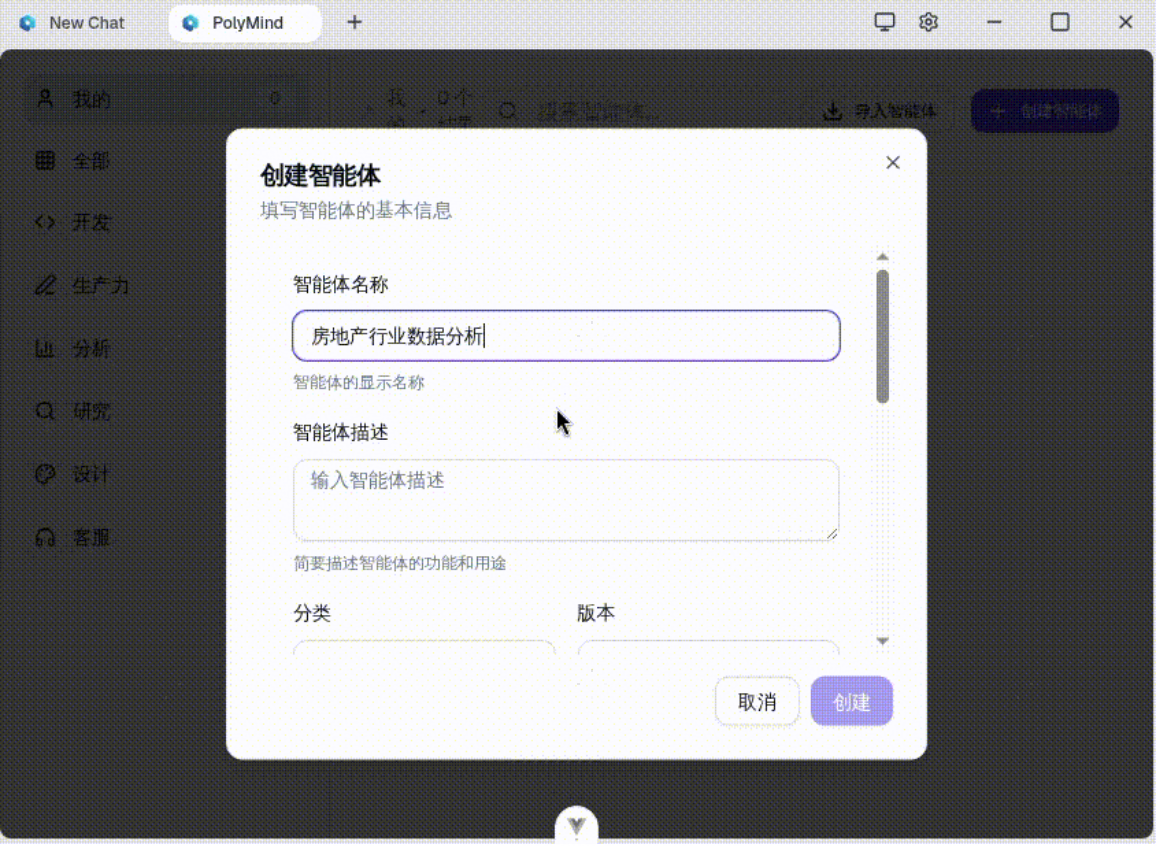Click the monitor icon in title bar
This screenshot has height=846, width=1157.
tap(885, 22)
